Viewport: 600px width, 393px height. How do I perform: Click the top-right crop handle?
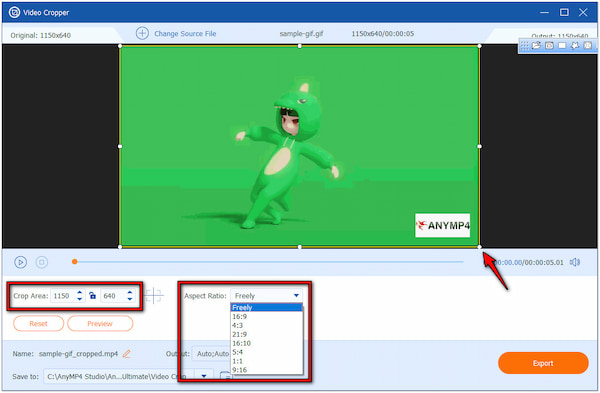click(x=479, y=46)
